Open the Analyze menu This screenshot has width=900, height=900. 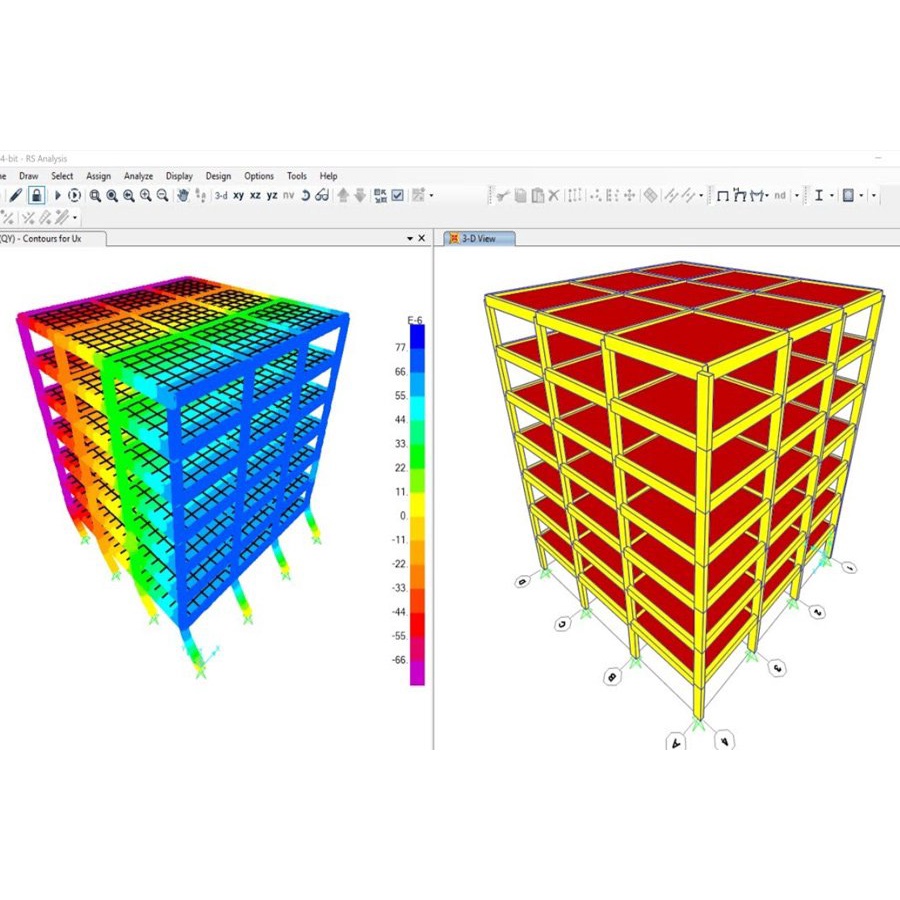tap(138, 176)
